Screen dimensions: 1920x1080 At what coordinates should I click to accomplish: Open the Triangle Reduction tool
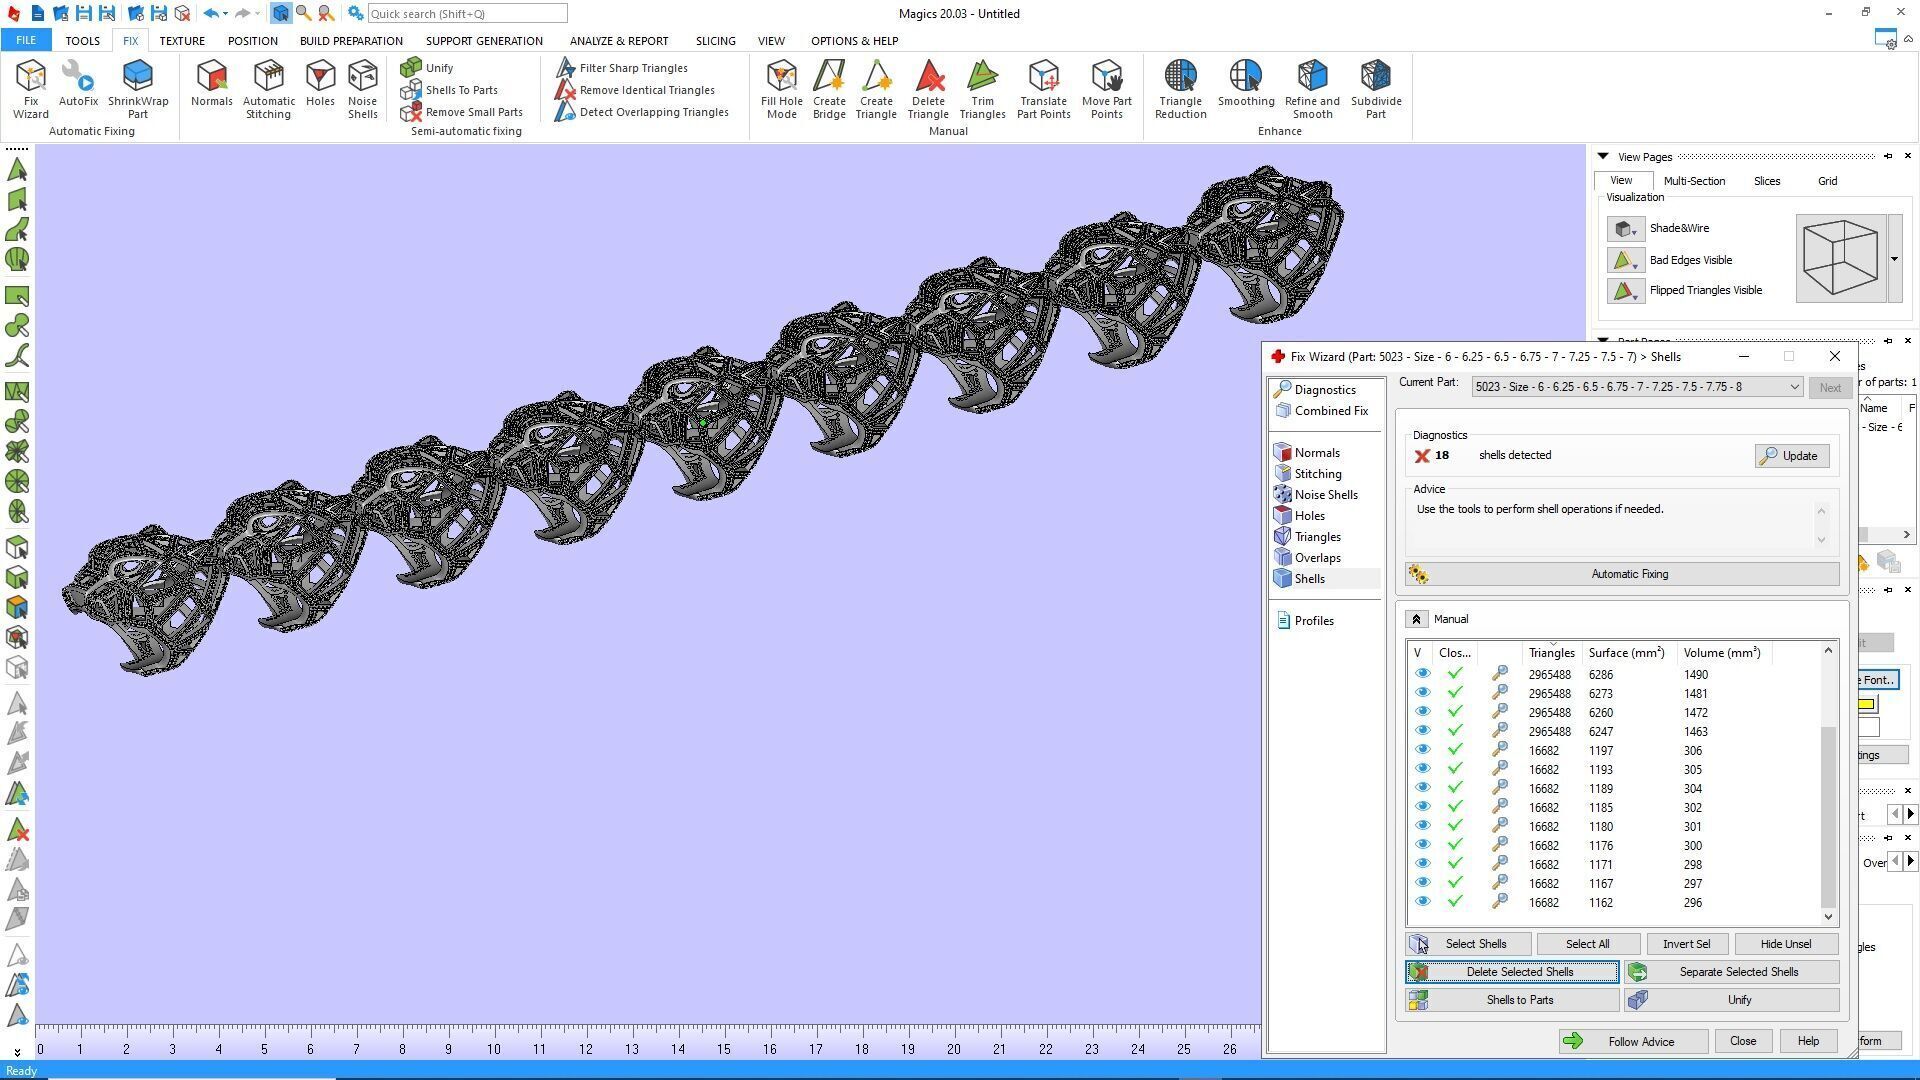(1180, 88)
